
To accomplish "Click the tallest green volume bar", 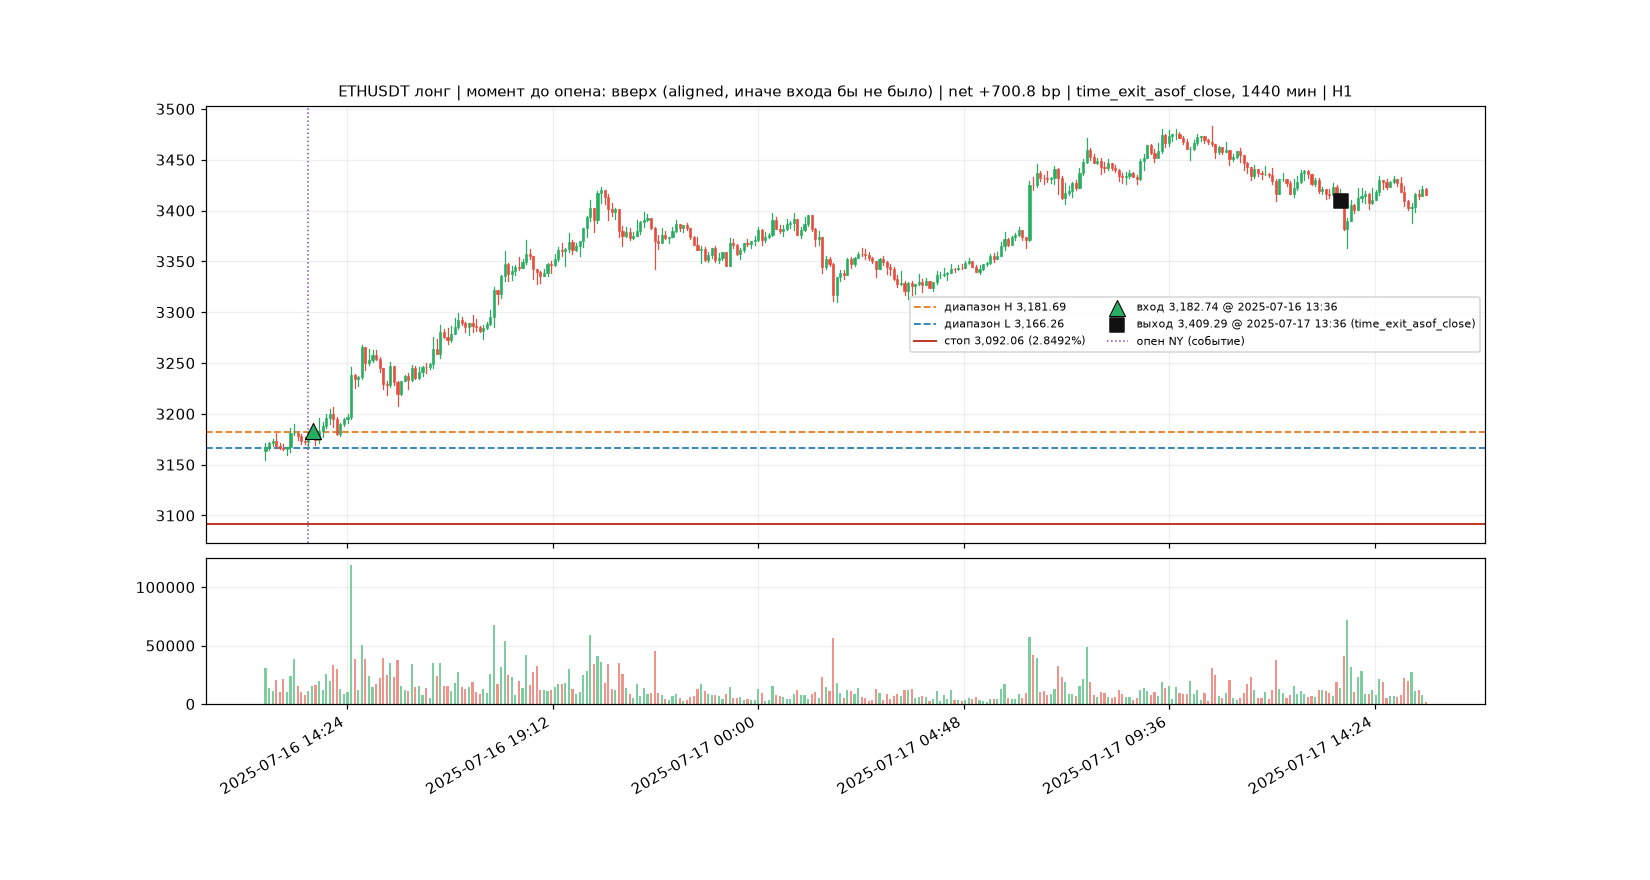I will click(351, 635).
